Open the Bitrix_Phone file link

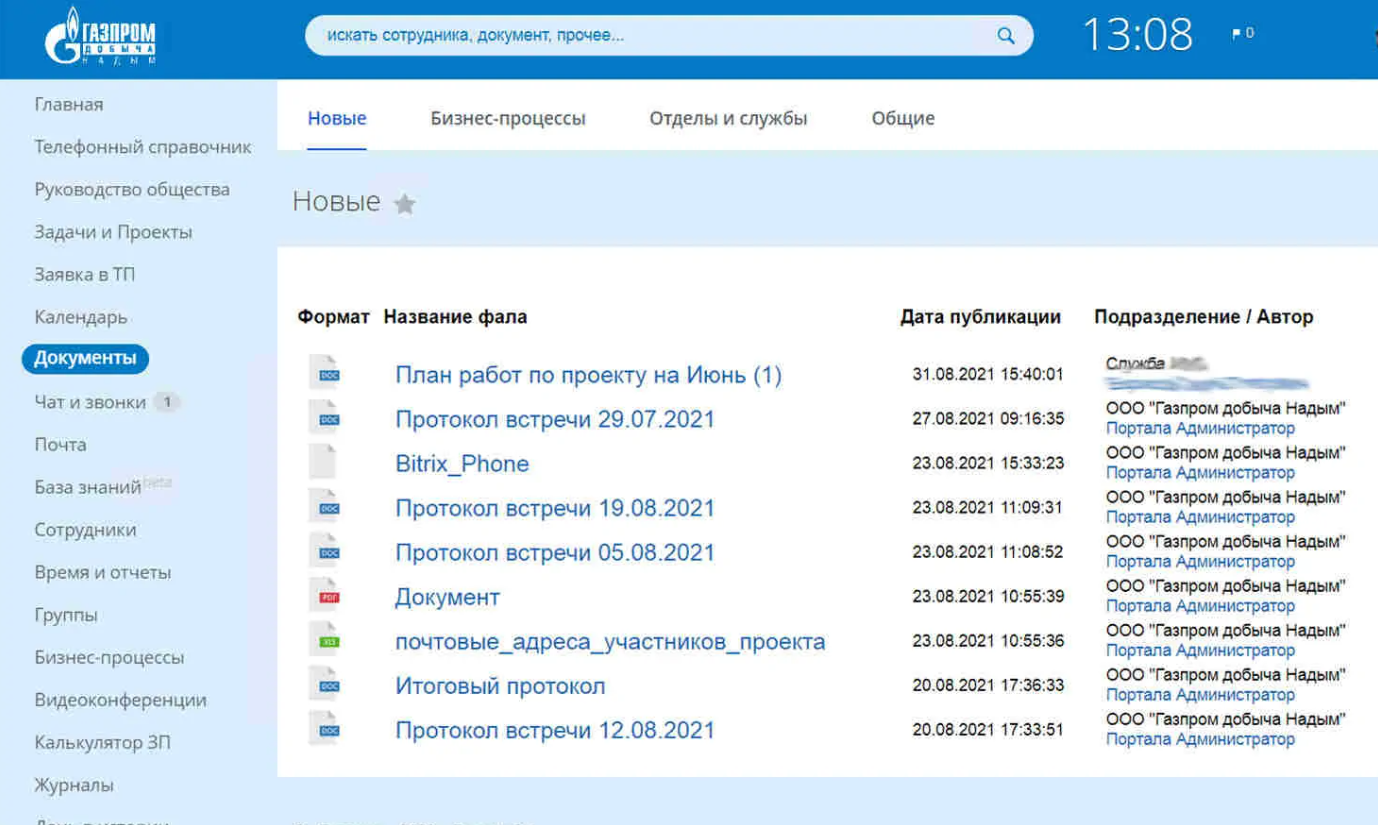(462, 464)
